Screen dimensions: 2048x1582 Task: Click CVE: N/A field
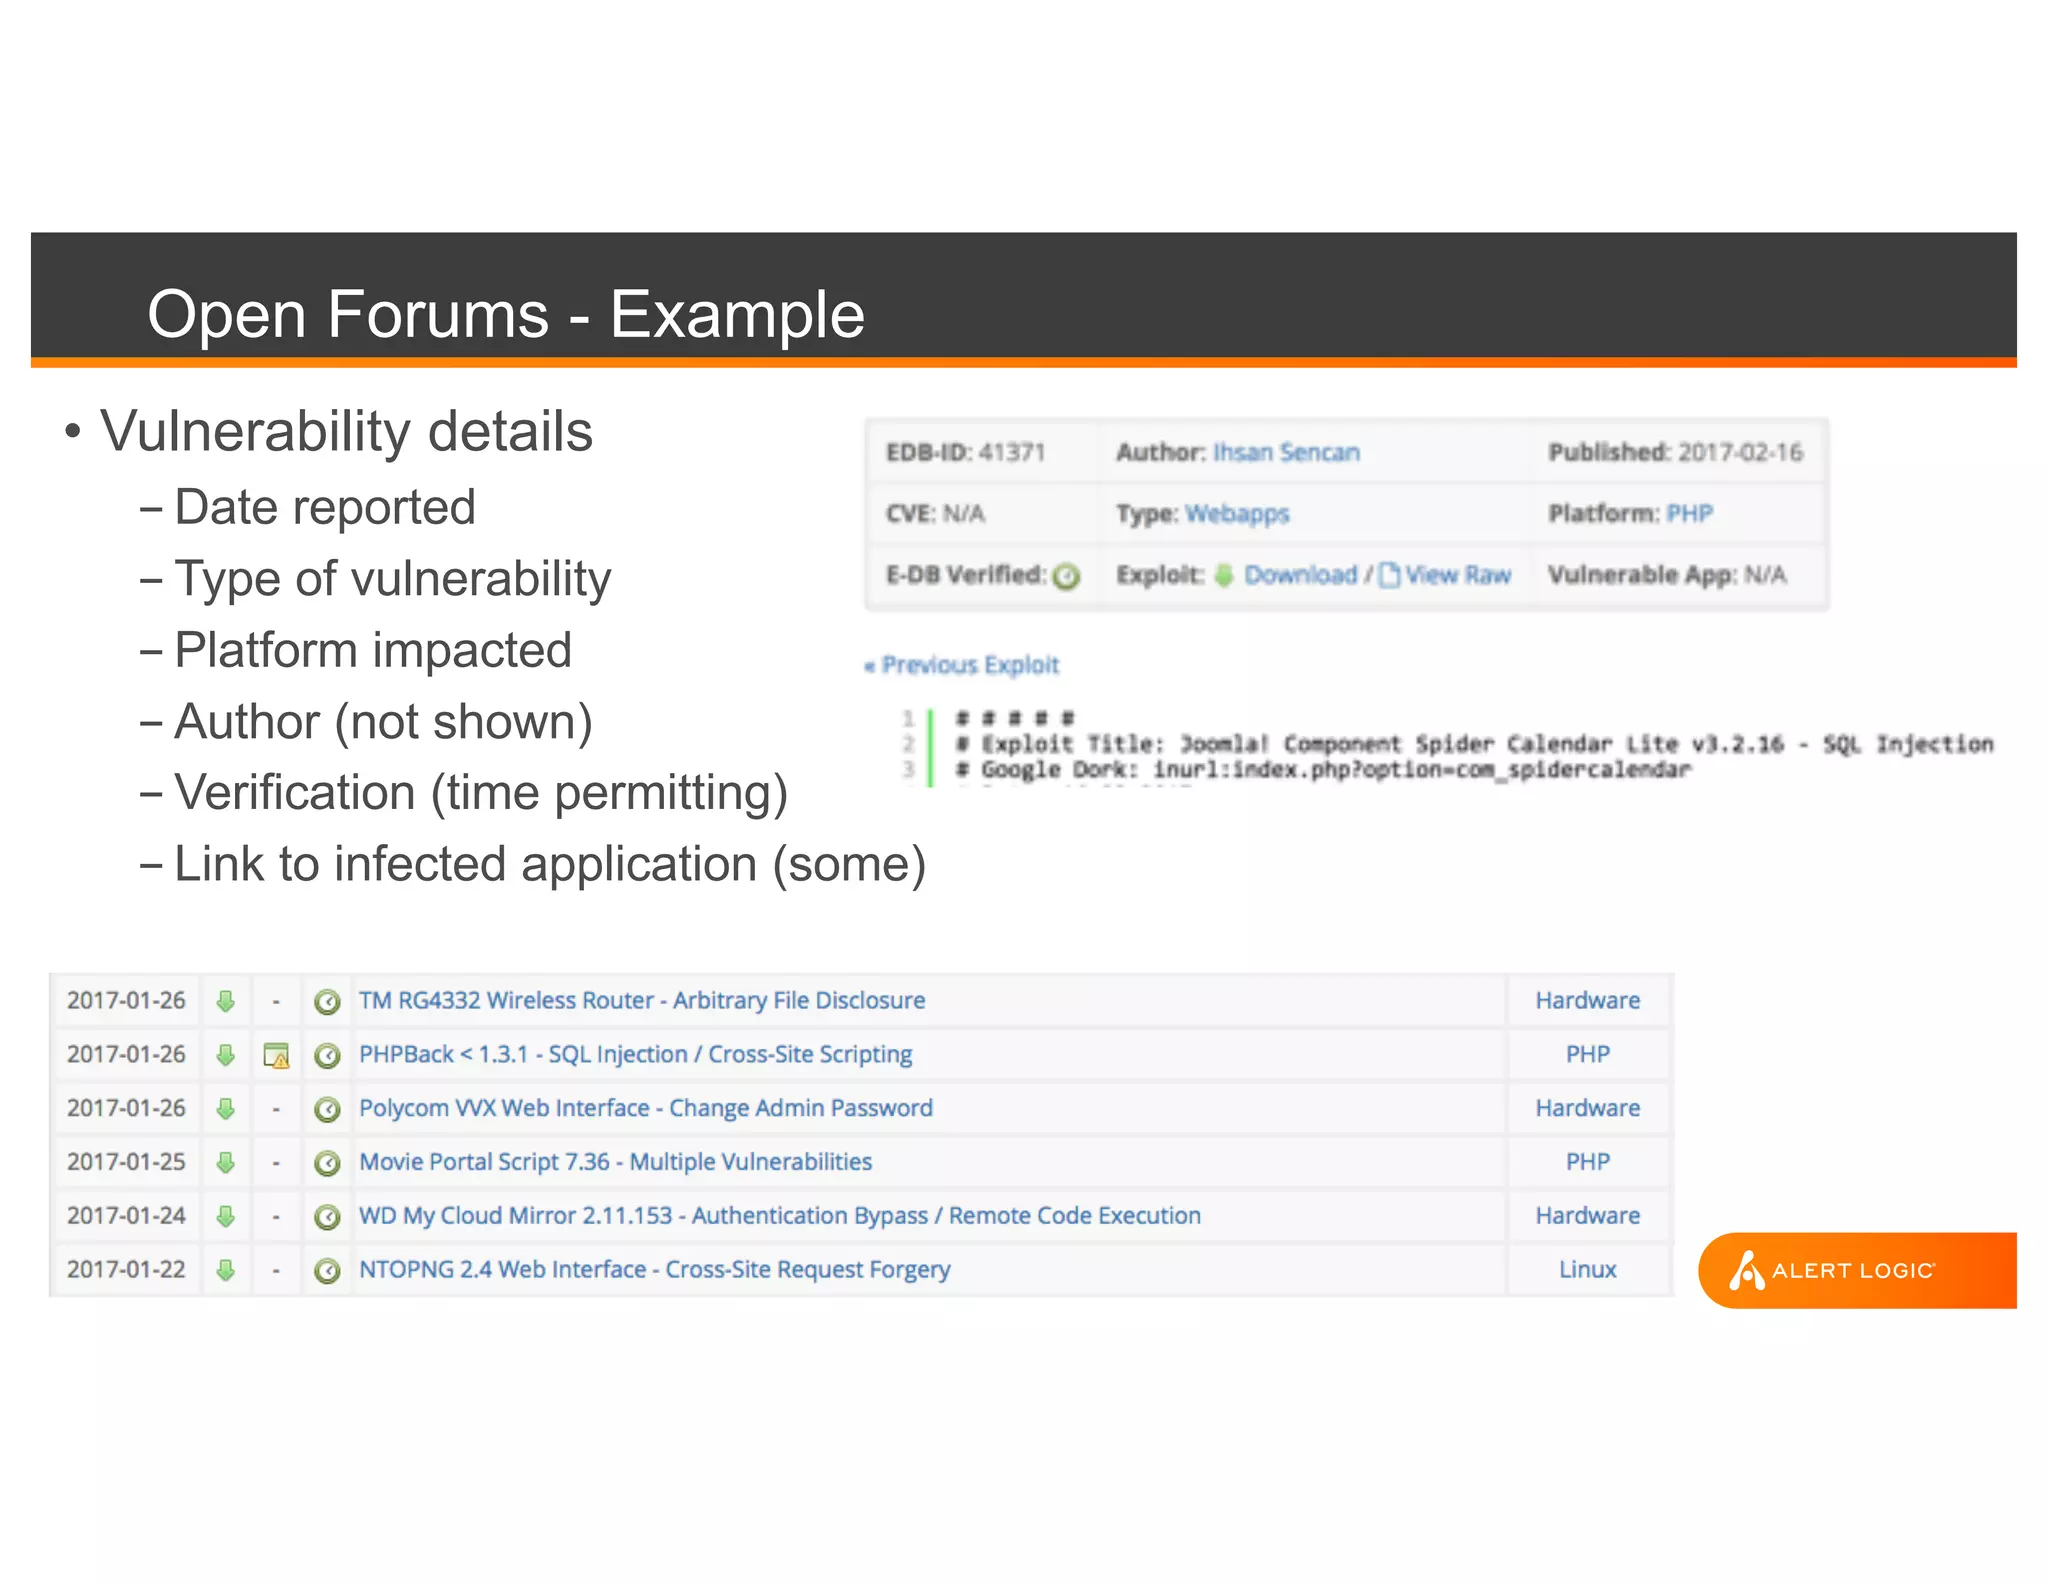(936, 514)
